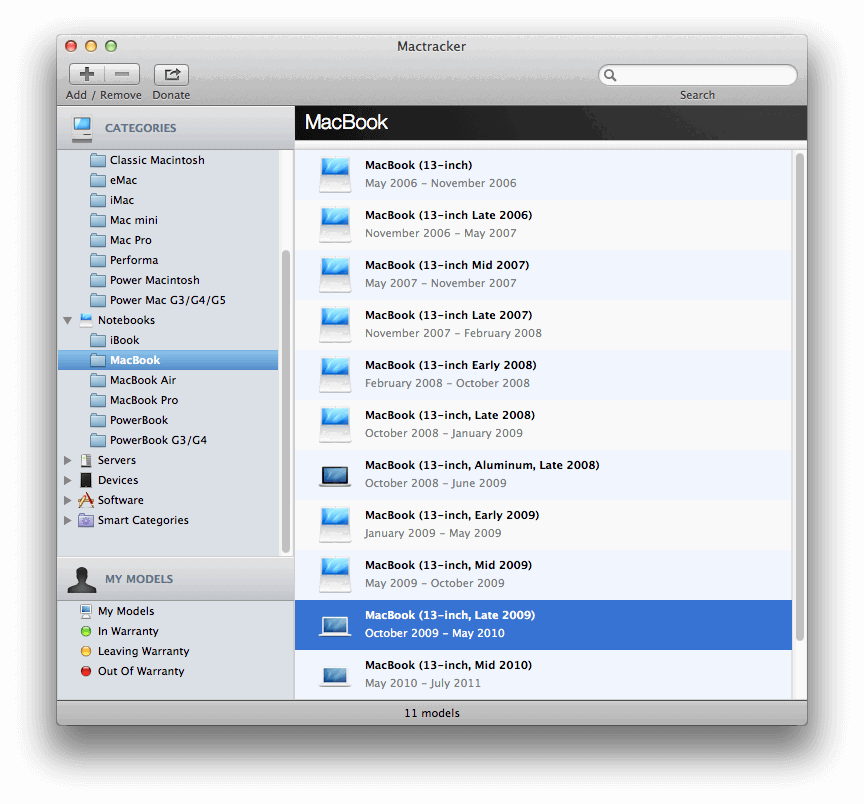The width and height of the screenshot is (864, 804).
Task: Click thumbnail of MacBook Mid 2009
Action: (335, 574)
